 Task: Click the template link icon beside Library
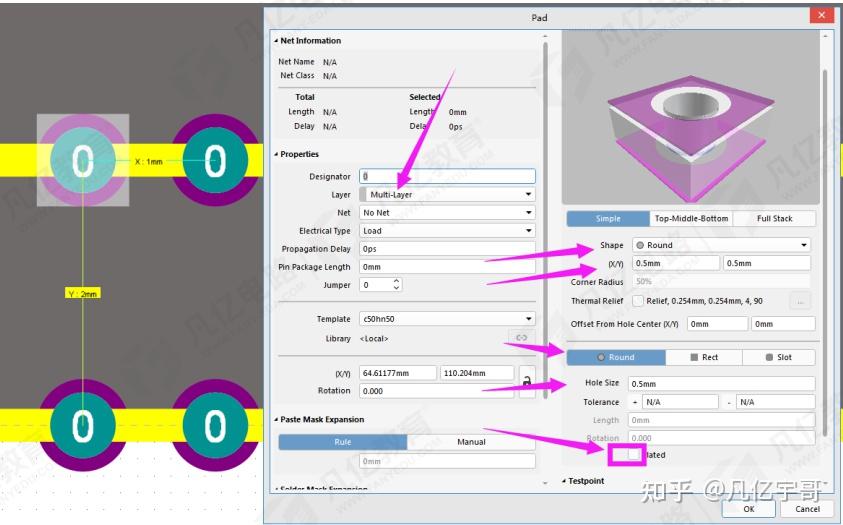tap(521, 337)
